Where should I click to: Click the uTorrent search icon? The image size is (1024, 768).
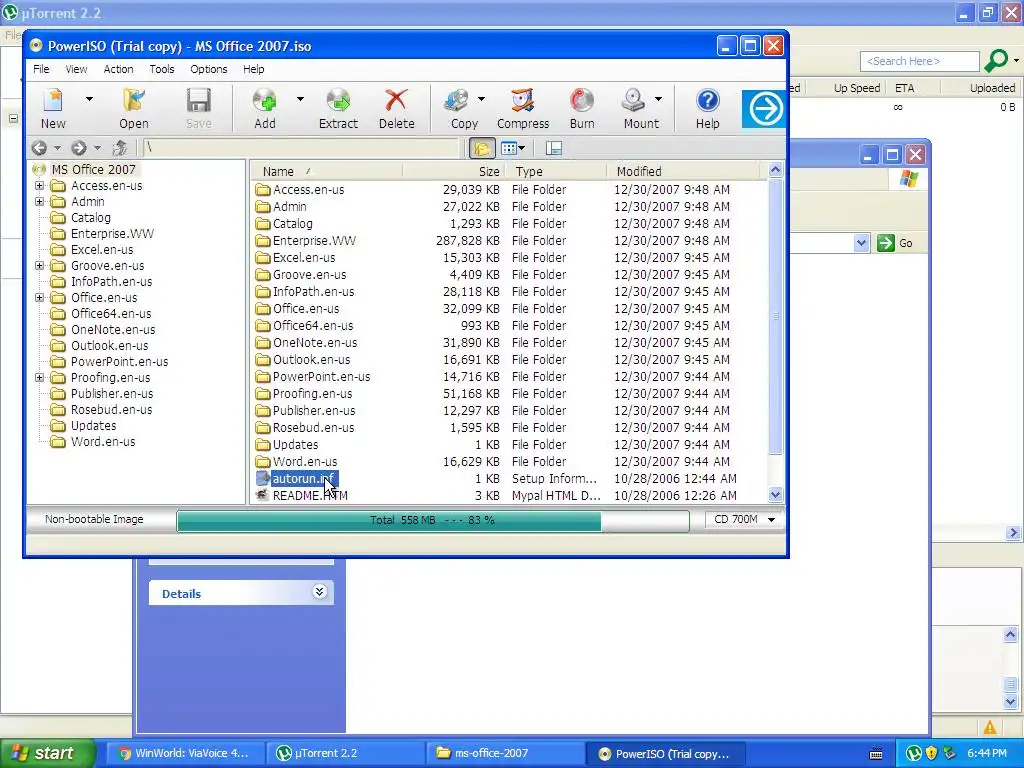tap(996, 61)
